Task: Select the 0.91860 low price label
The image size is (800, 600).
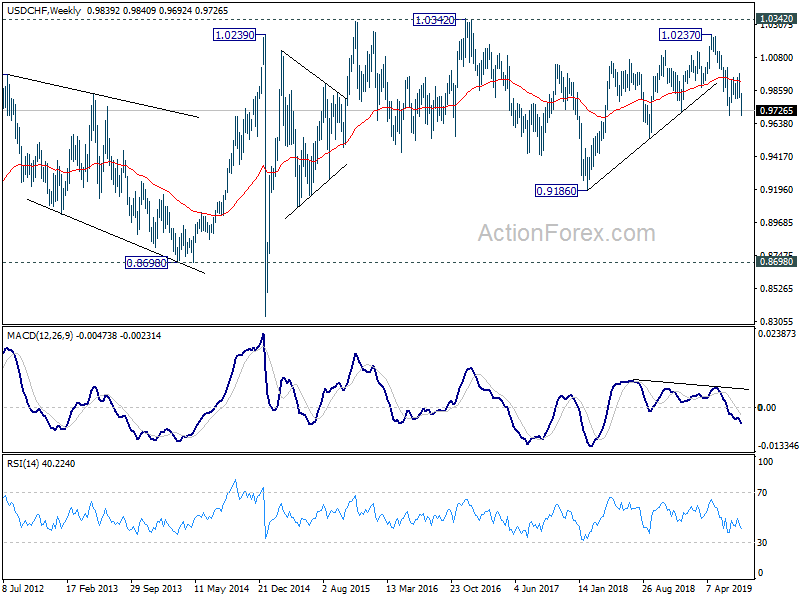Action: tap(557, 191)
